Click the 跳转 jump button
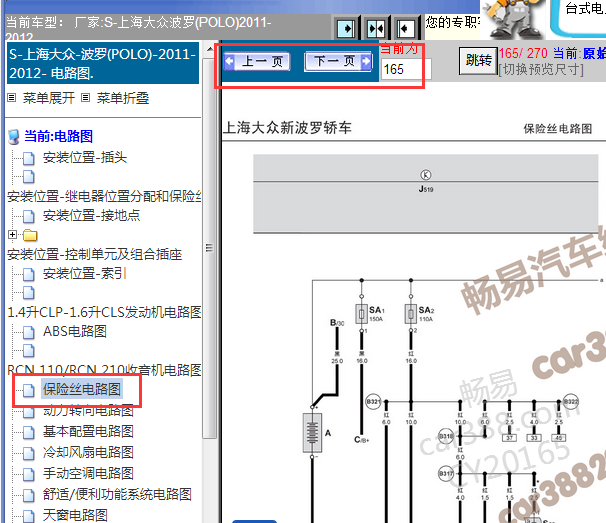The width and height of the screenshot is (606, 523). click(x=478, y=60)
